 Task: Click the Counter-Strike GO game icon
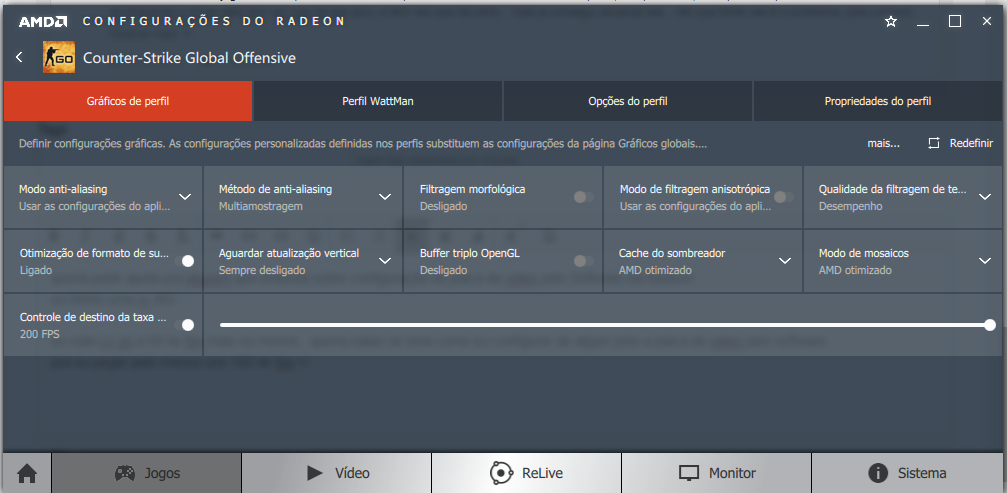click(58, 57)
